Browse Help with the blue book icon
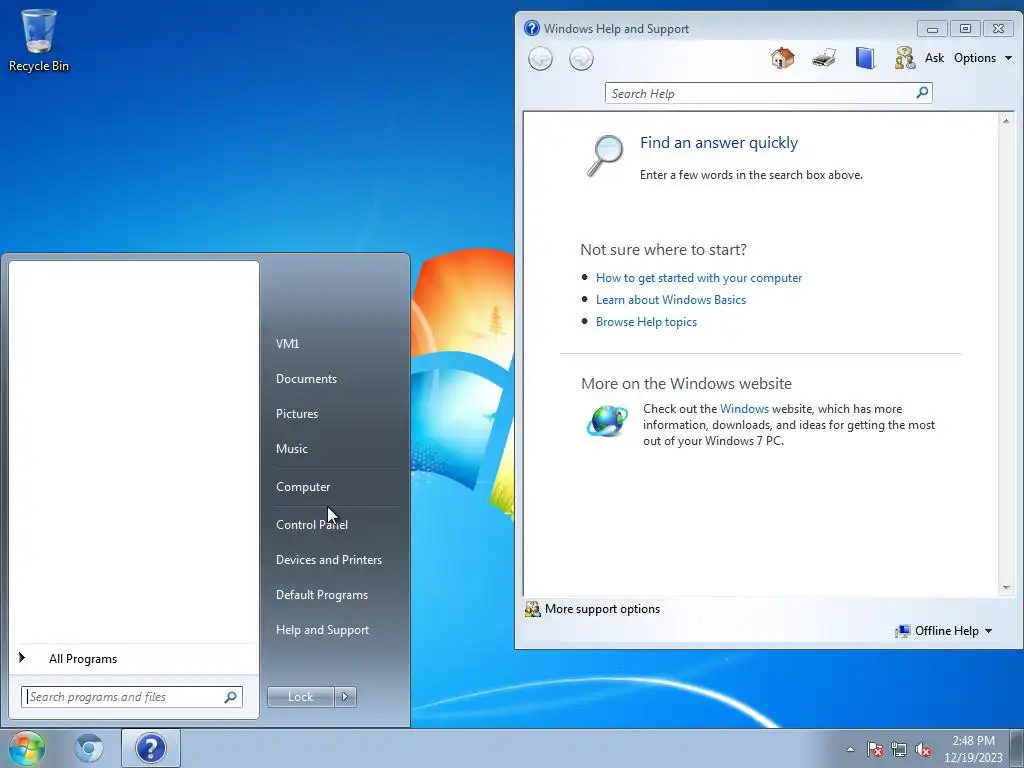 (865, 58)
